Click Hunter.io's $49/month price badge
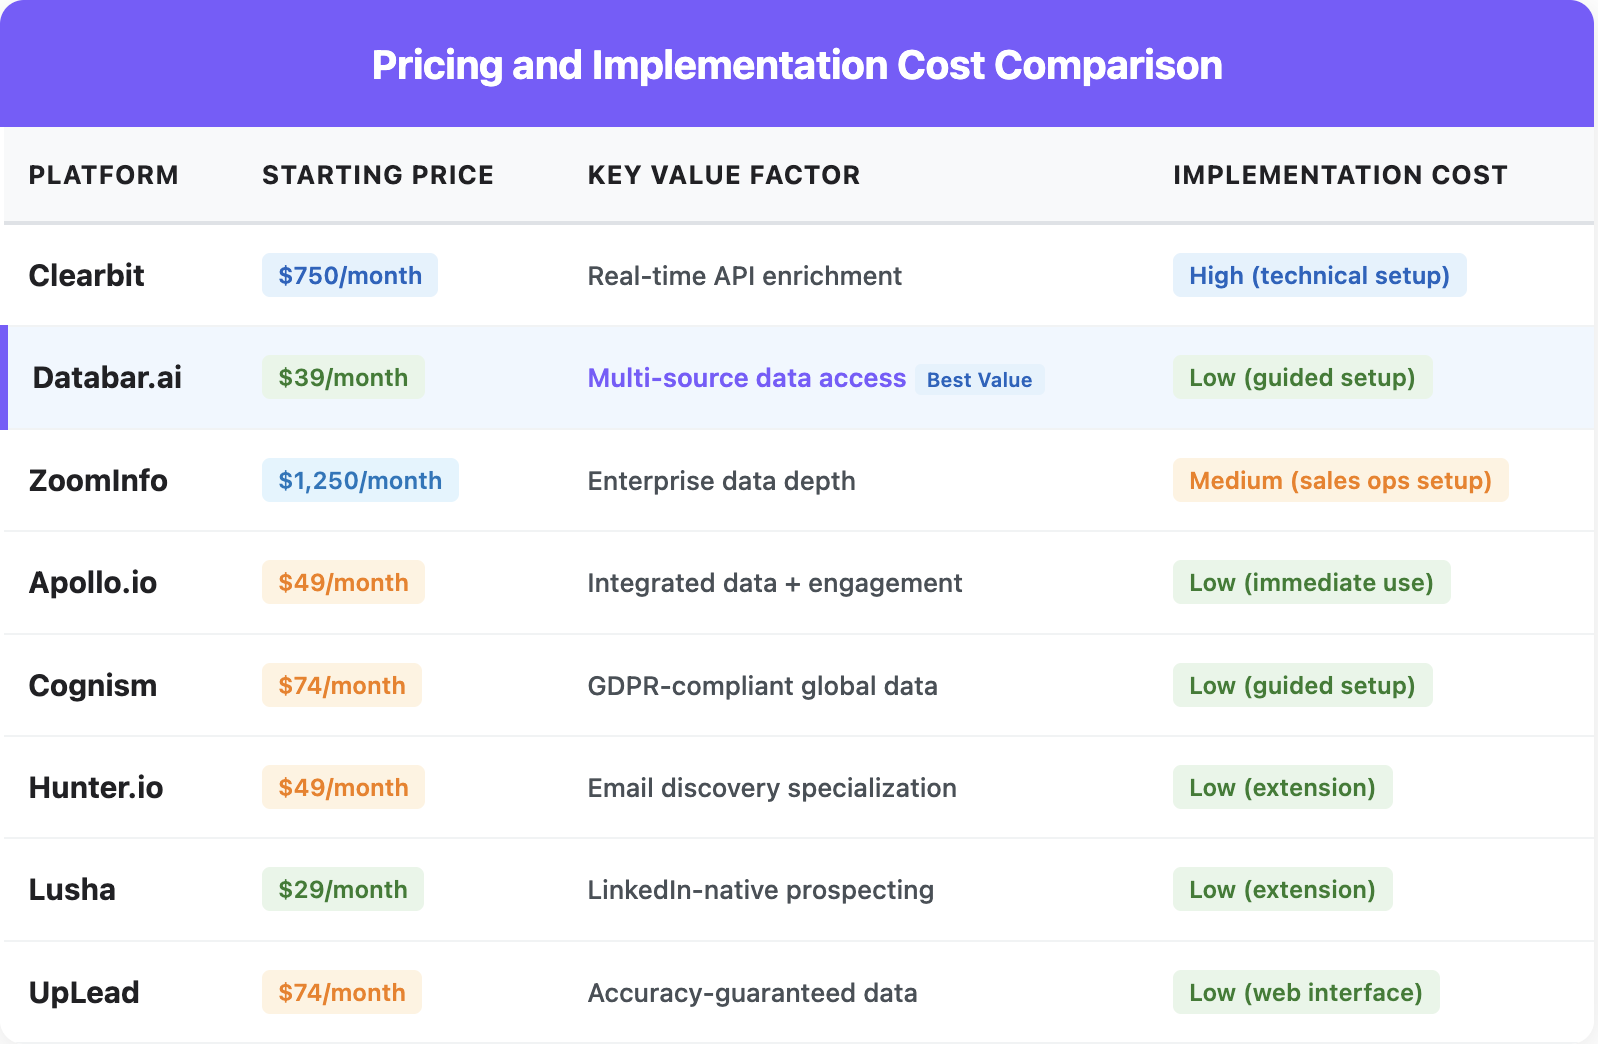 click(343, 787)
